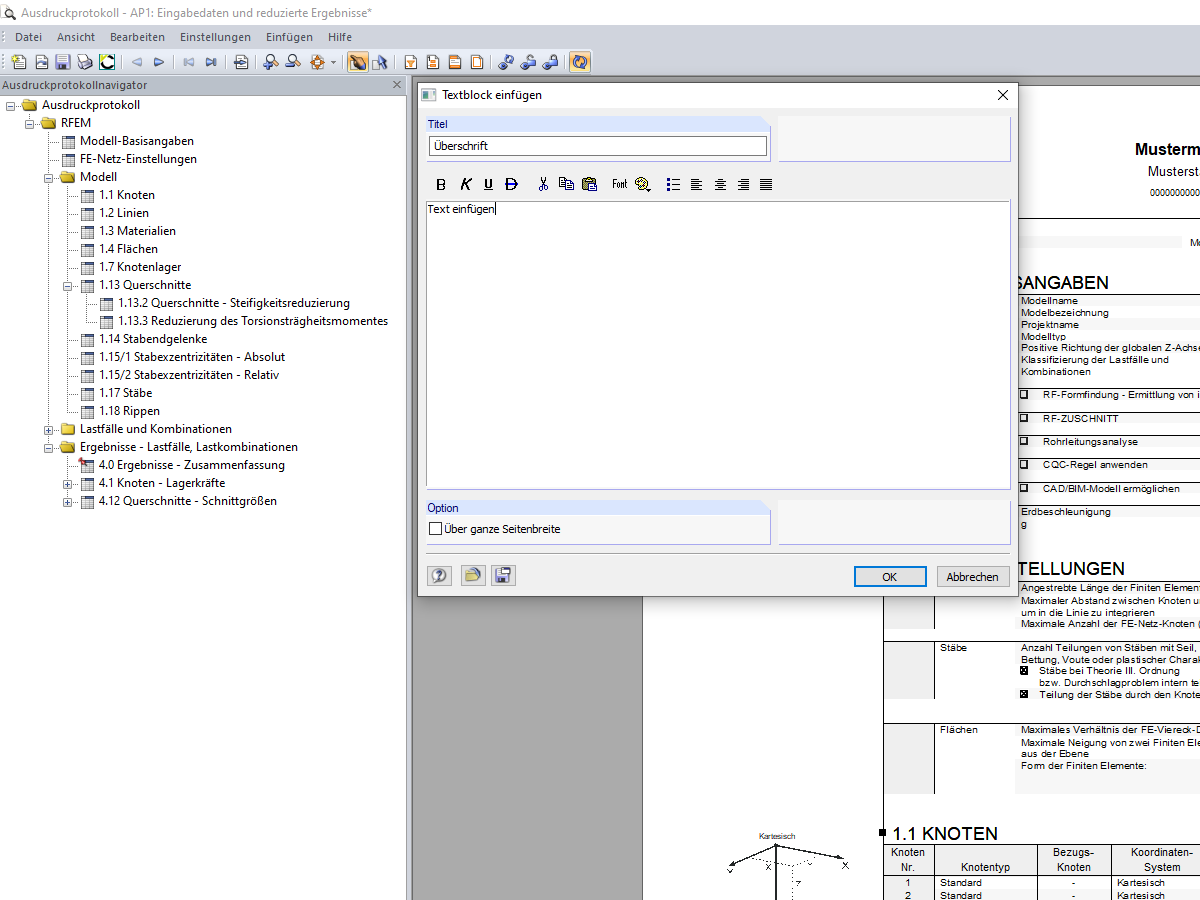Open the Font settings button
Image resolution: width=1200 pixels, height=900 pixels.
point(620,184)
